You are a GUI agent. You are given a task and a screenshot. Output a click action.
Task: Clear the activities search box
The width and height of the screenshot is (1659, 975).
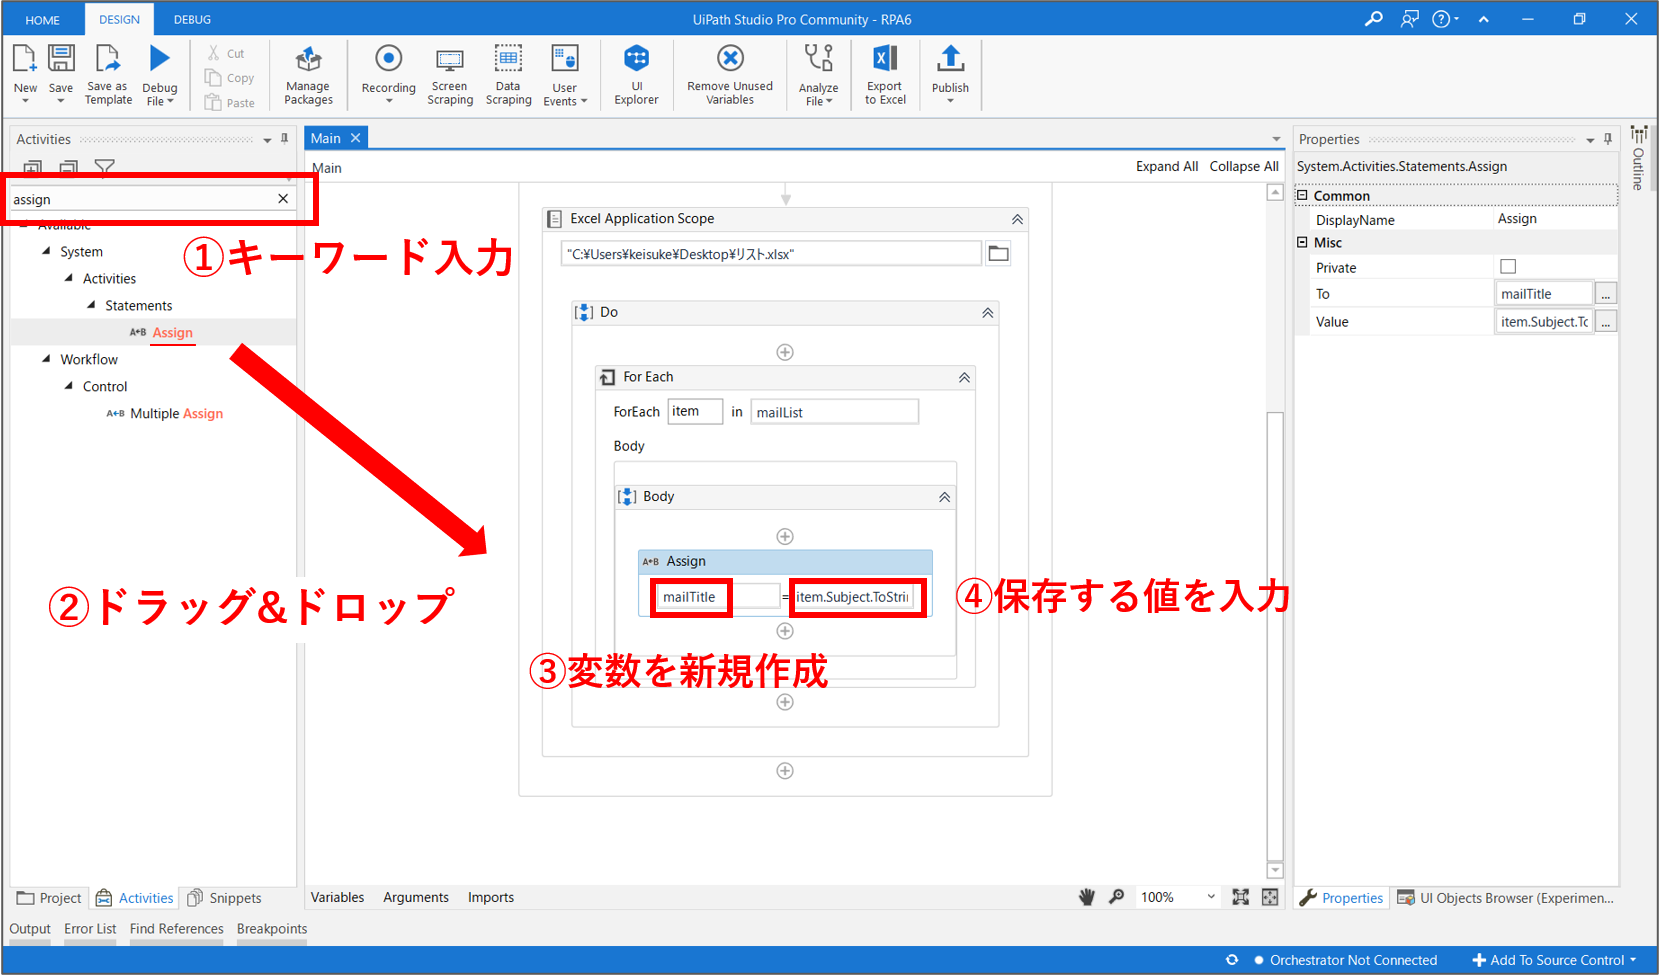(283, 199)
